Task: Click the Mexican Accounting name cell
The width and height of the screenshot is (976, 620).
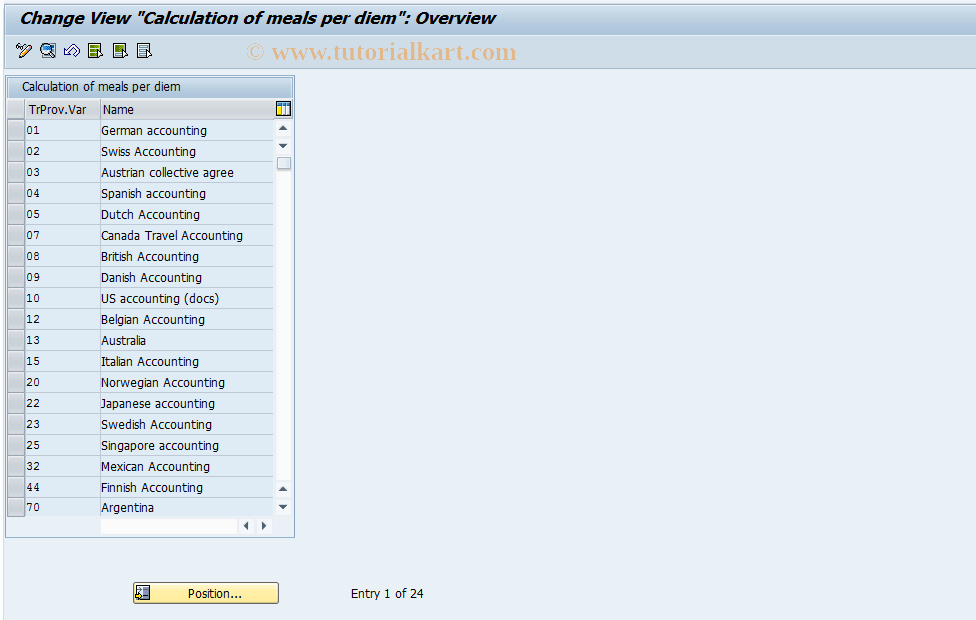Action: click(x=187, y=466)
